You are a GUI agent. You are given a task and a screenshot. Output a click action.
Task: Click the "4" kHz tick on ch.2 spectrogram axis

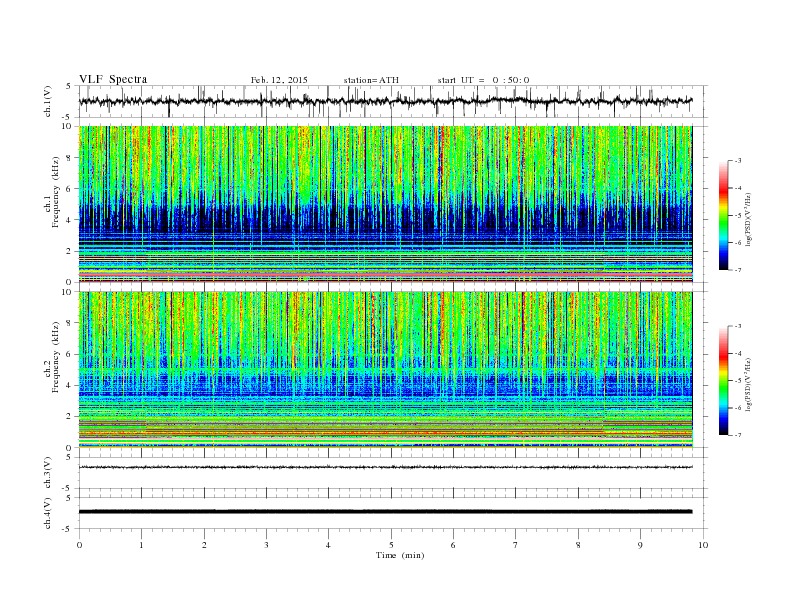point(69,385)
